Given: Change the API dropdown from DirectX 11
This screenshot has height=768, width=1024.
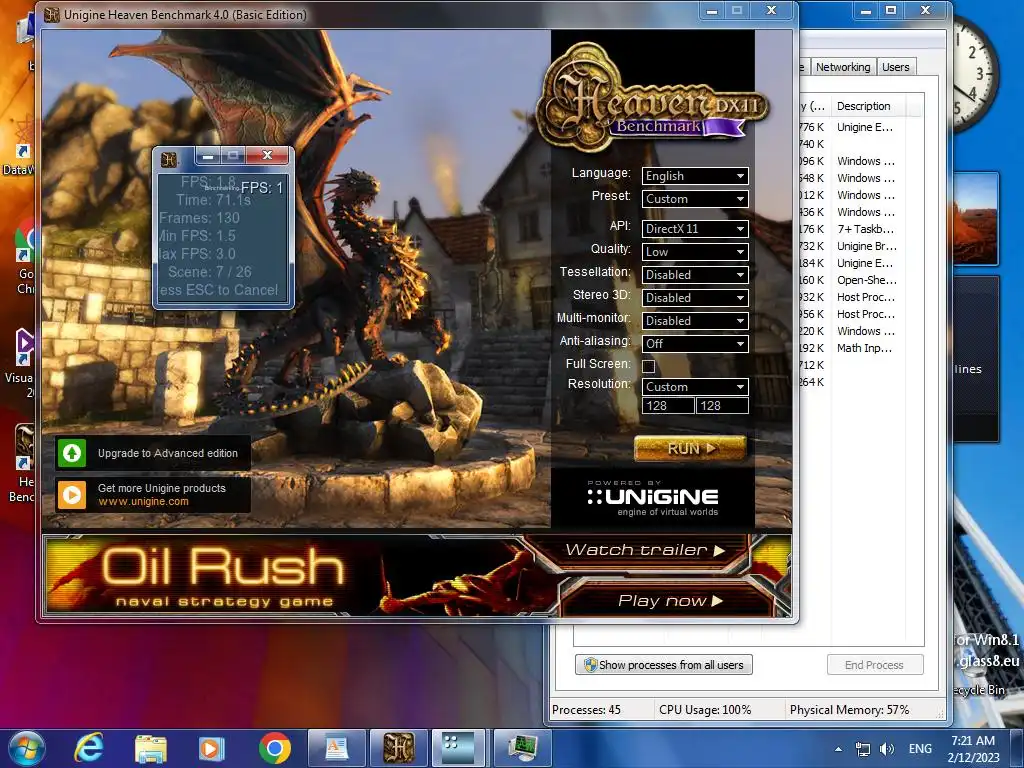Looking at the screenshot, I should (695, 229).
